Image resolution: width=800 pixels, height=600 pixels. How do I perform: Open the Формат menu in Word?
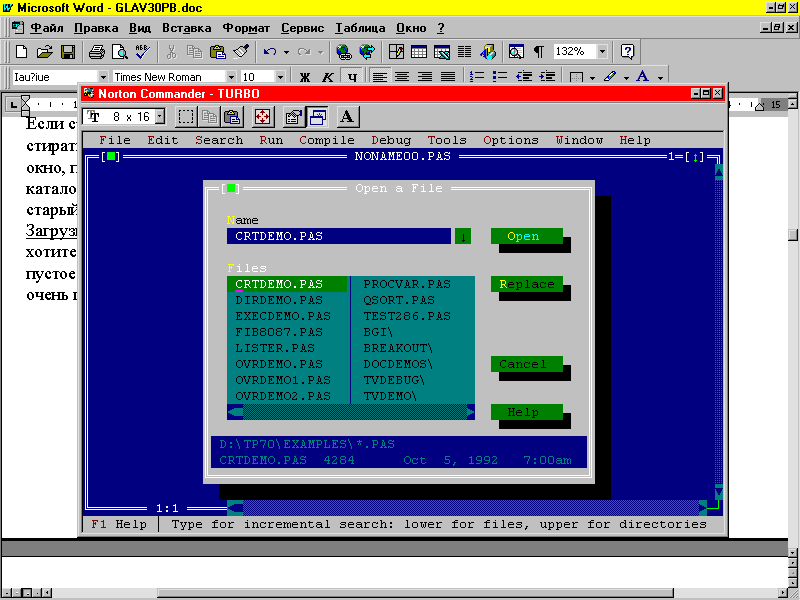246,28
